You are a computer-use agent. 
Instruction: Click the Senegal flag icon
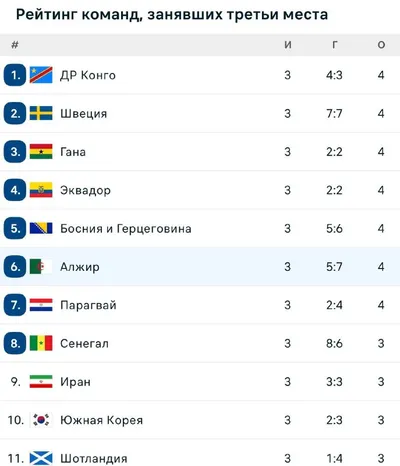click(41, 343)
